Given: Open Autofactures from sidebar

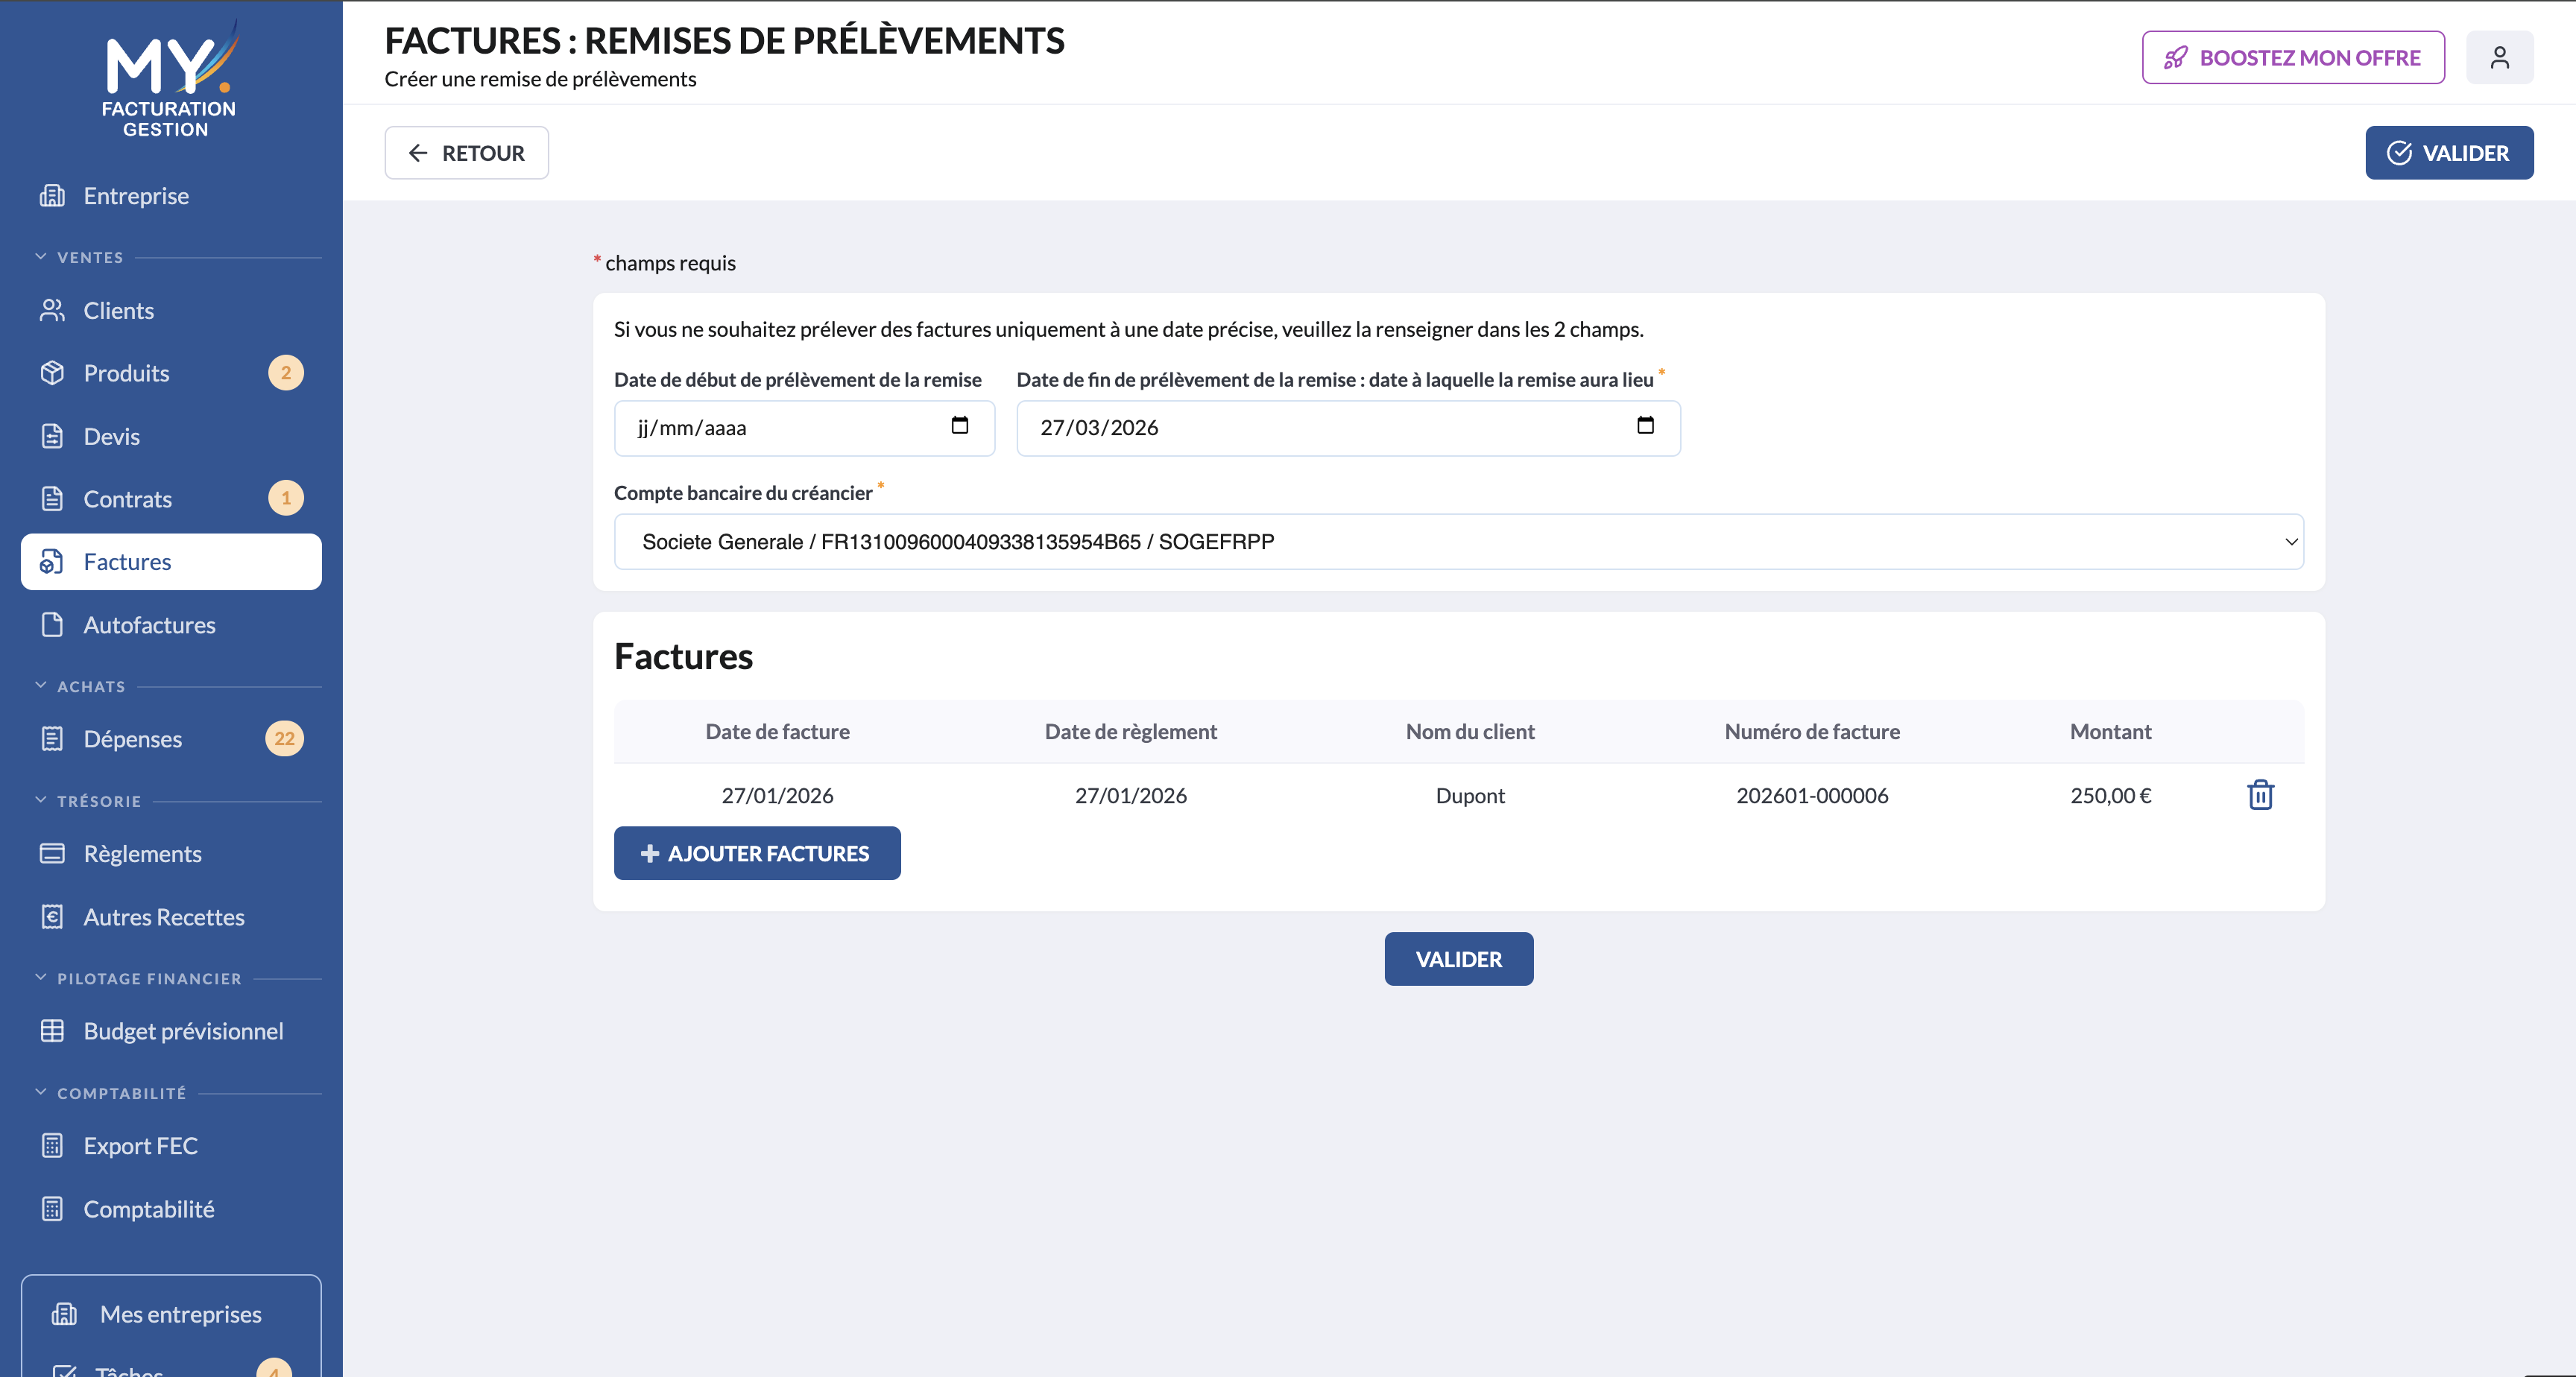Looking at the screenshot, I should click(171, 625).
